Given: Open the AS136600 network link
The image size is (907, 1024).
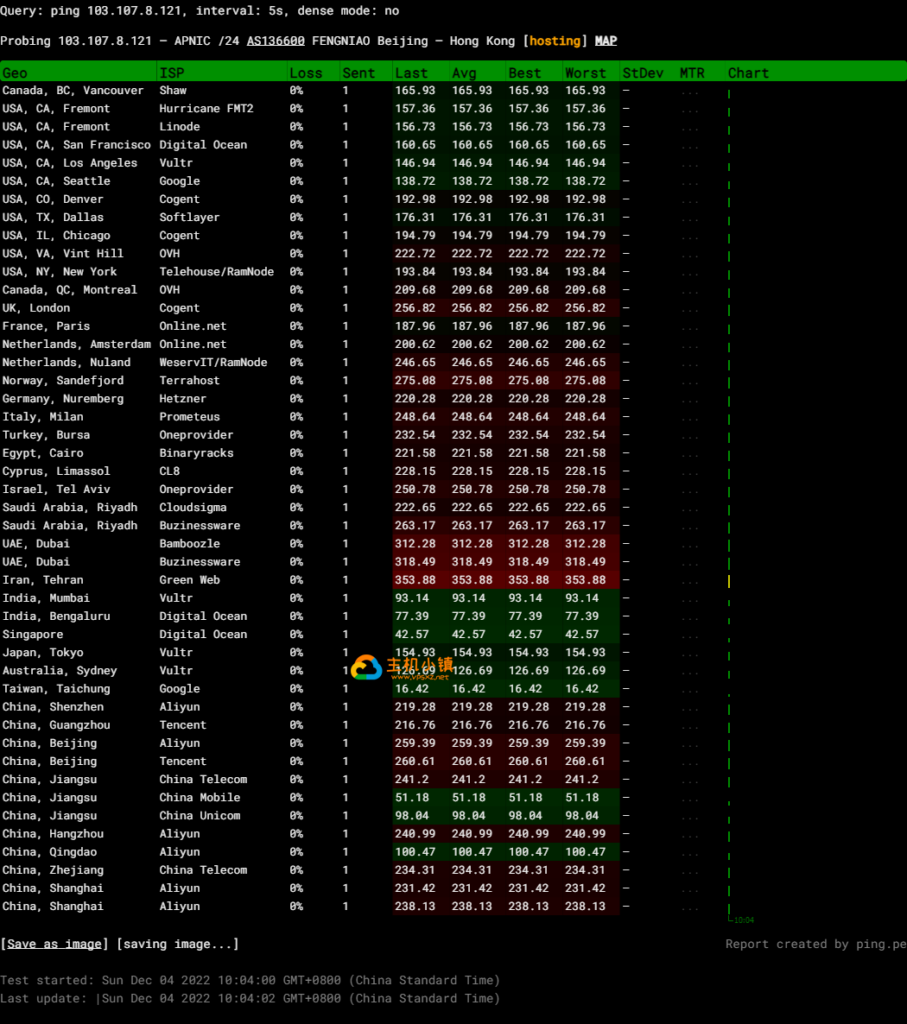Looking at the screenshot, I should [275, 41].
